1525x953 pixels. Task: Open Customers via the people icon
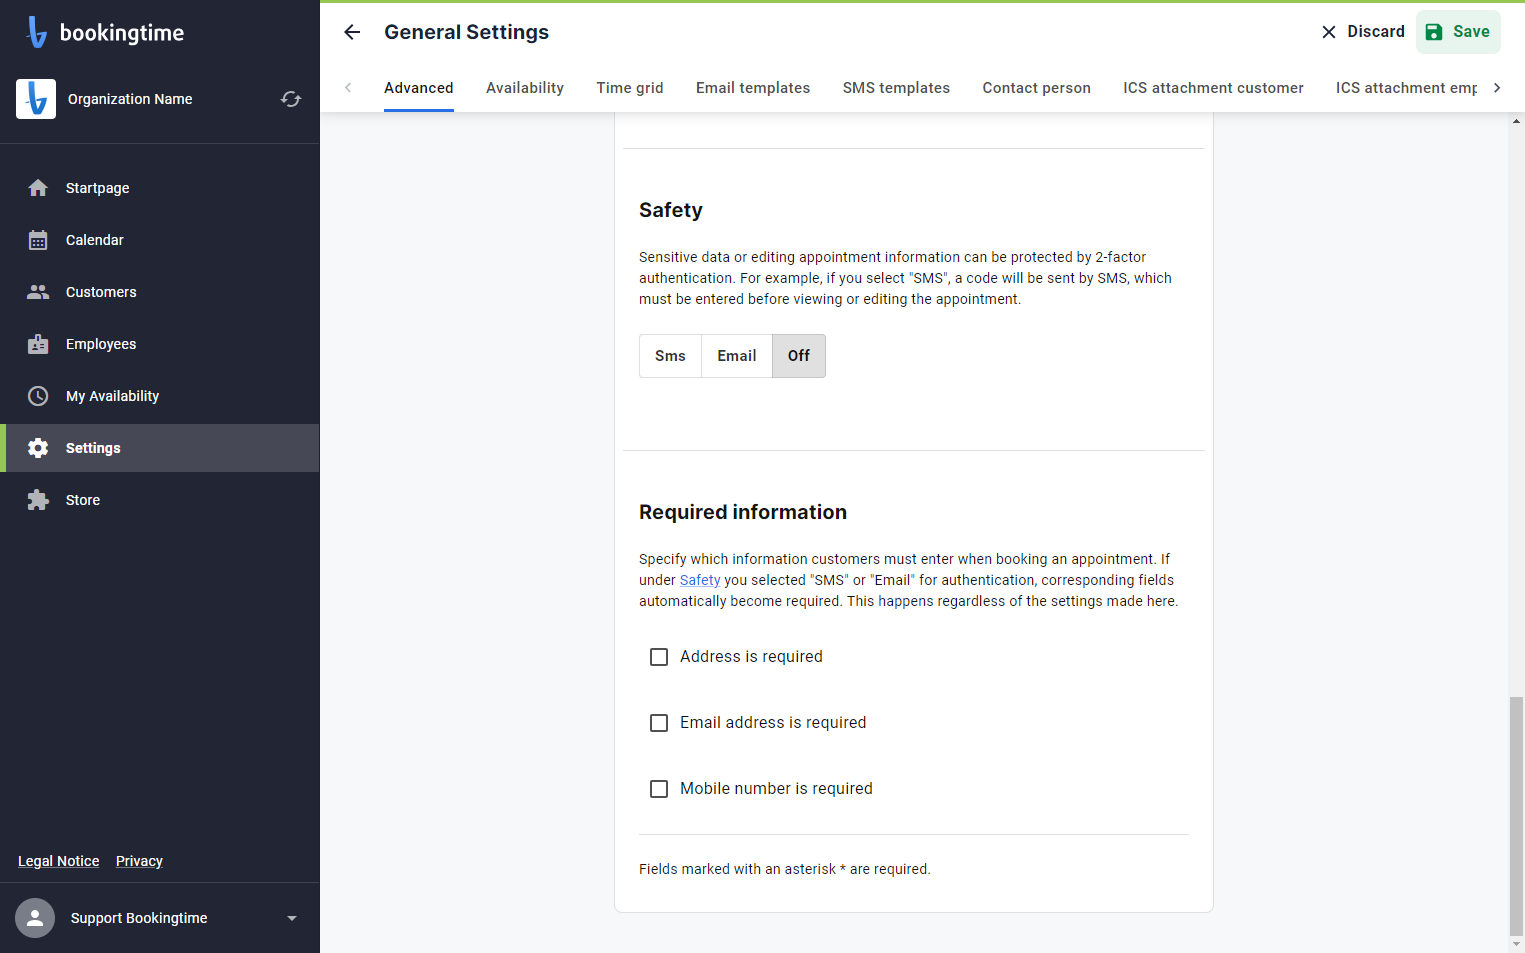(38, 292)
